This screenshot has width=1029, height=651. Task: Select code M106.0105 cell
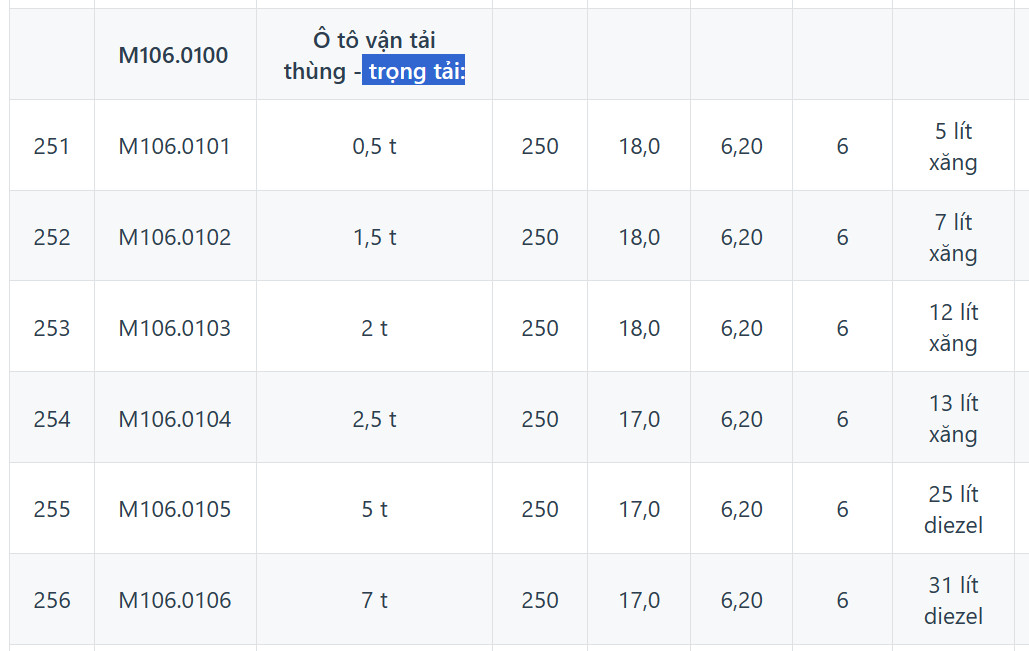click(x=175, y=509)
